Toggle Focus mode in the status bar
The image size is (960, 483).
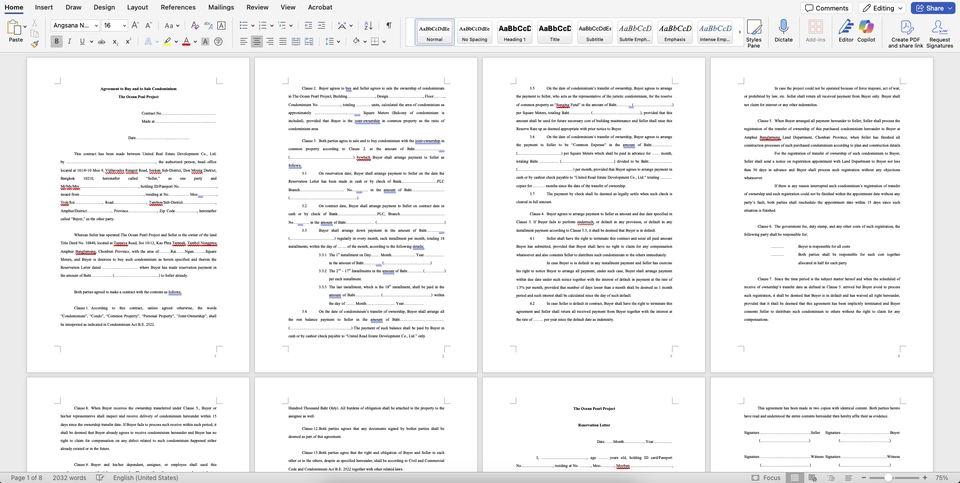click(x=767, y=477)
